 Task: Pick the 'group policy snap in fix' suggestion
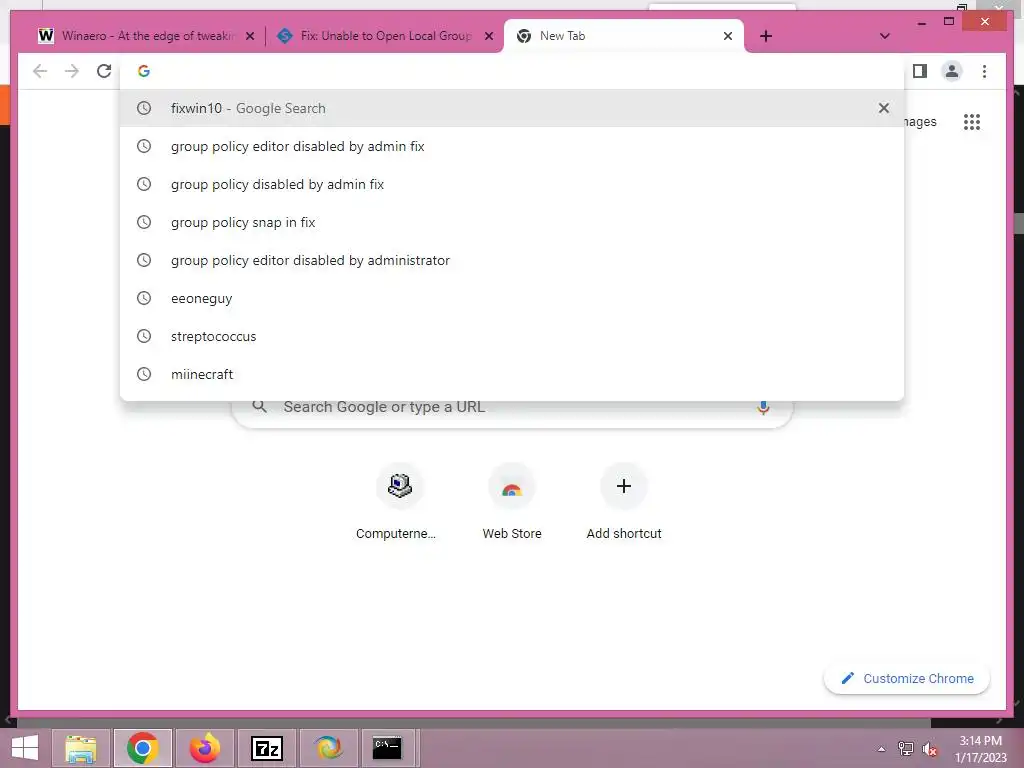click(x=512, y=222)
